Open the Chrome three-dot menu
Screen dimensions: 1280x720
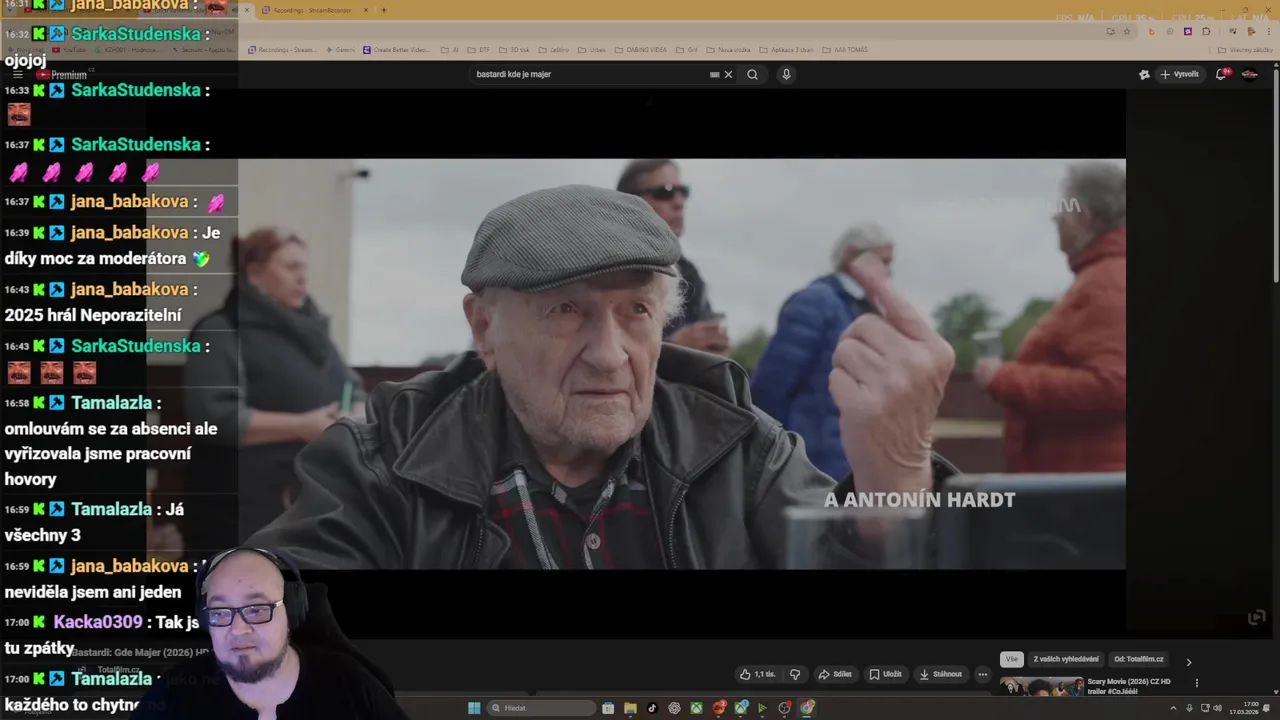1267,31
